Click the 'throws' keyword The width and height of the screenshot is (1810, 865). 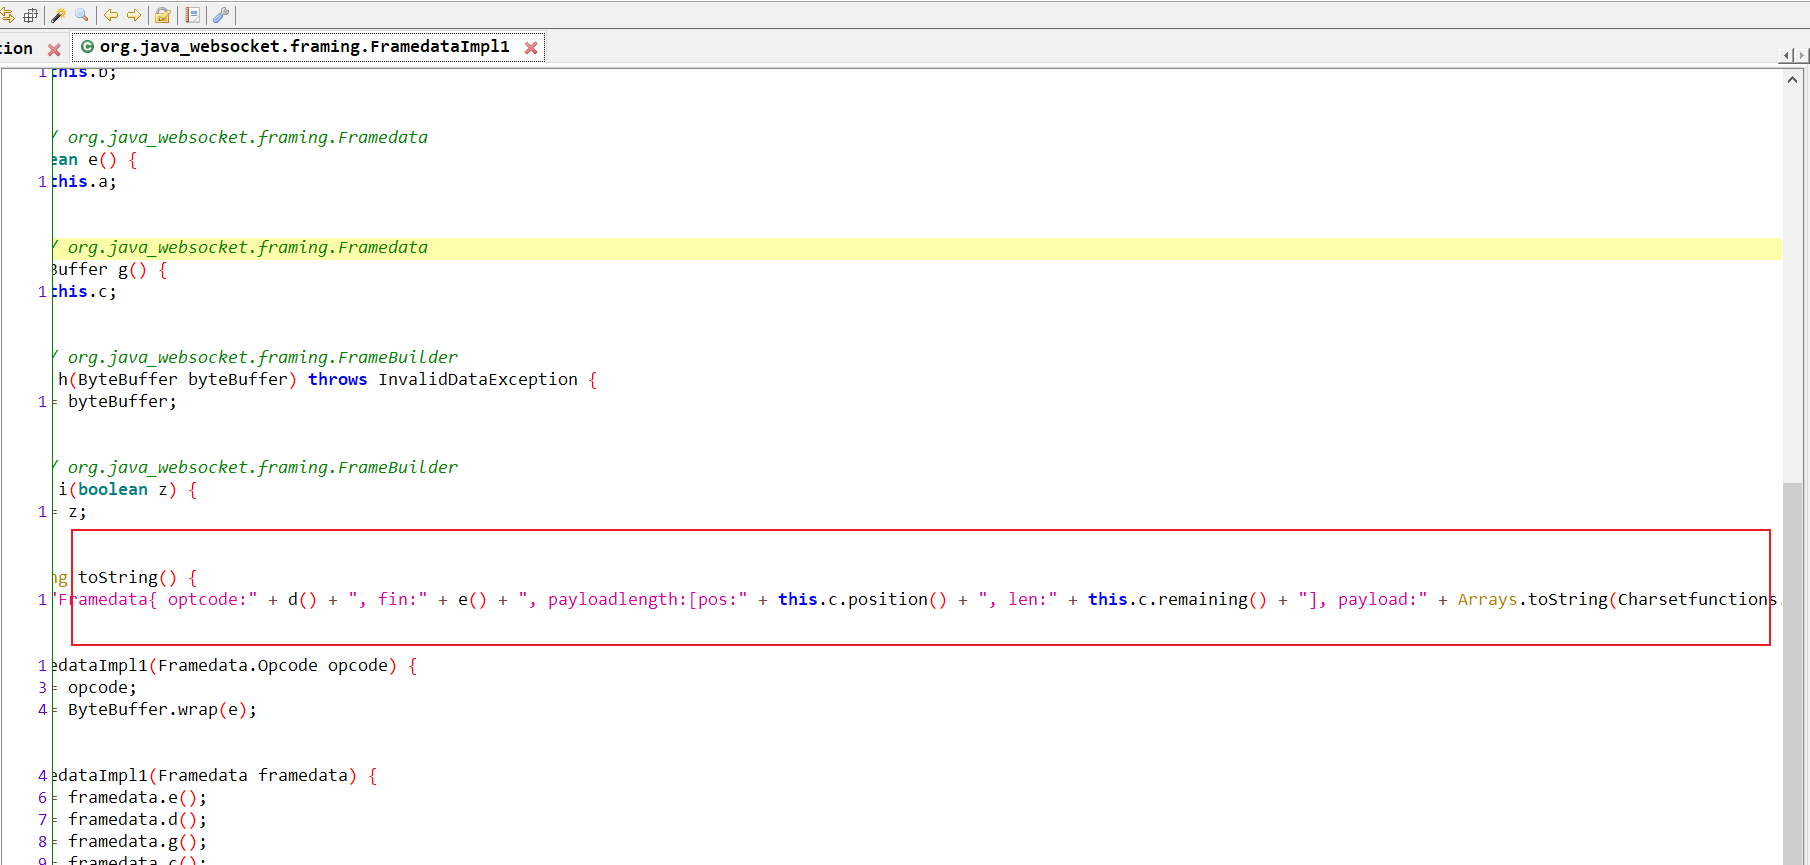pyautogui.click(x=338, y=379)
